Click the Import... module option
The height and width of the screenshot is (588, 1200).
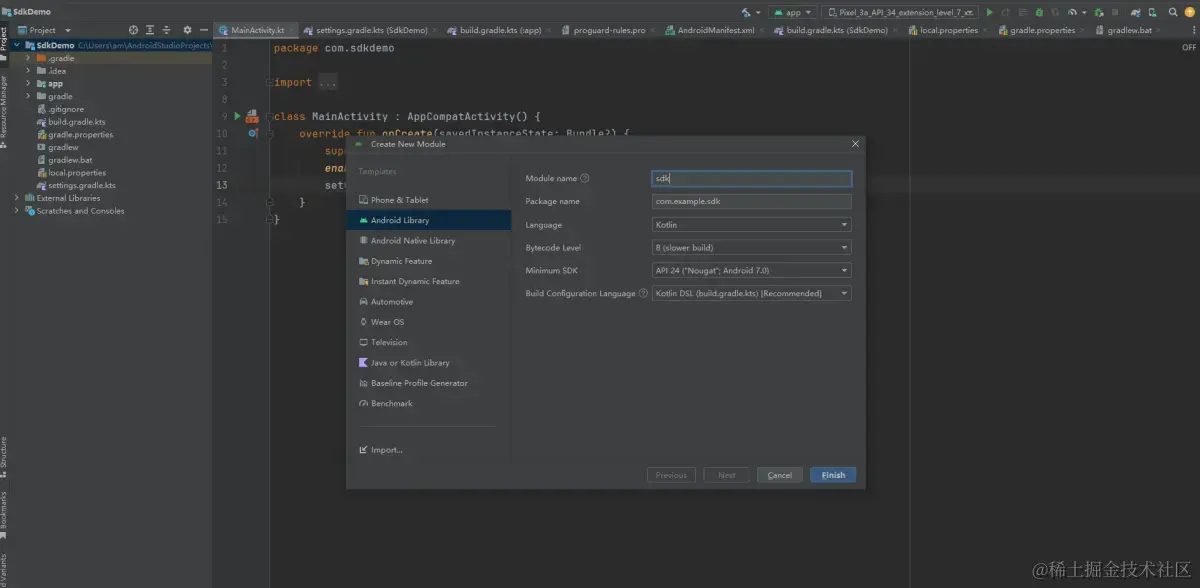(x=380, y=450)
